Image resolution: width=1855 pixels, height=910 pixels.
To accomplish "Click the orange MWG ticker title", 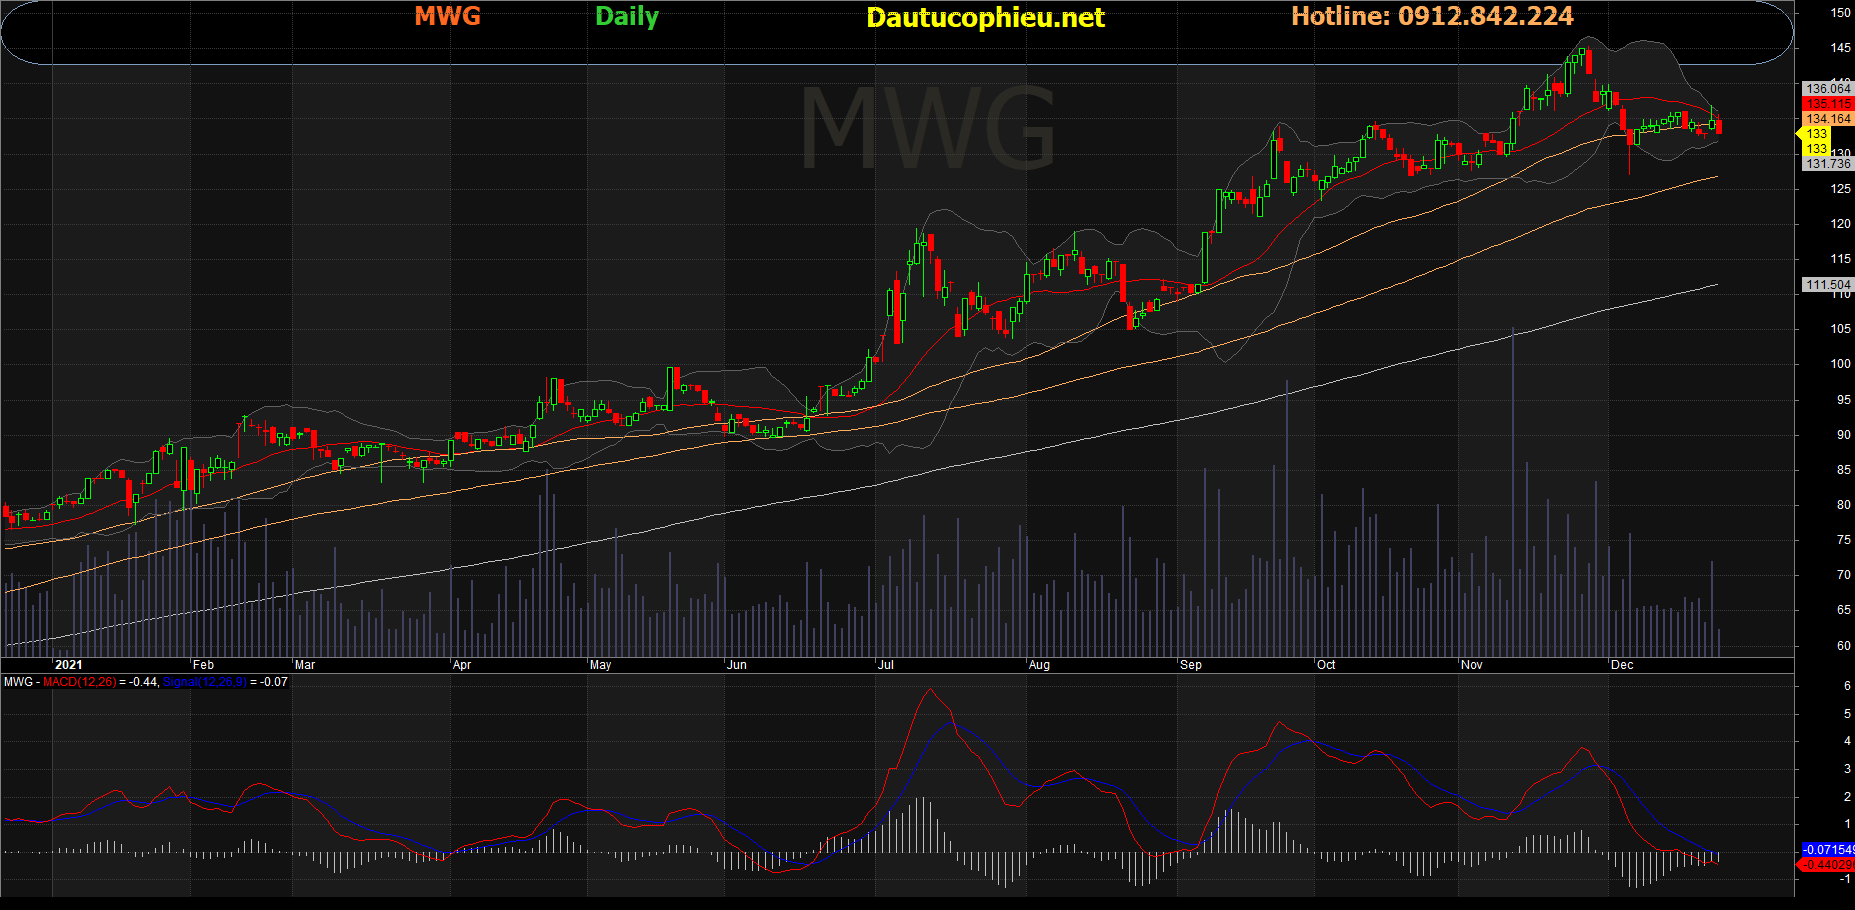I will tap(447, 16).
